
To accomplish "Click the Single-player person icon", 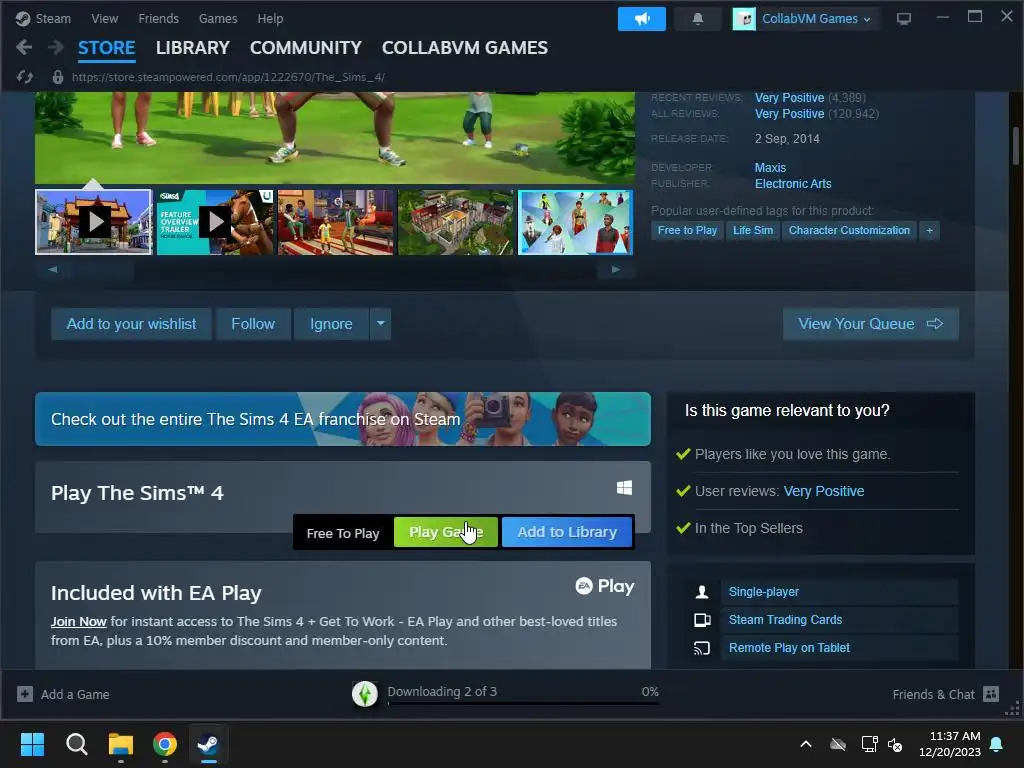I will click(702, 592).
